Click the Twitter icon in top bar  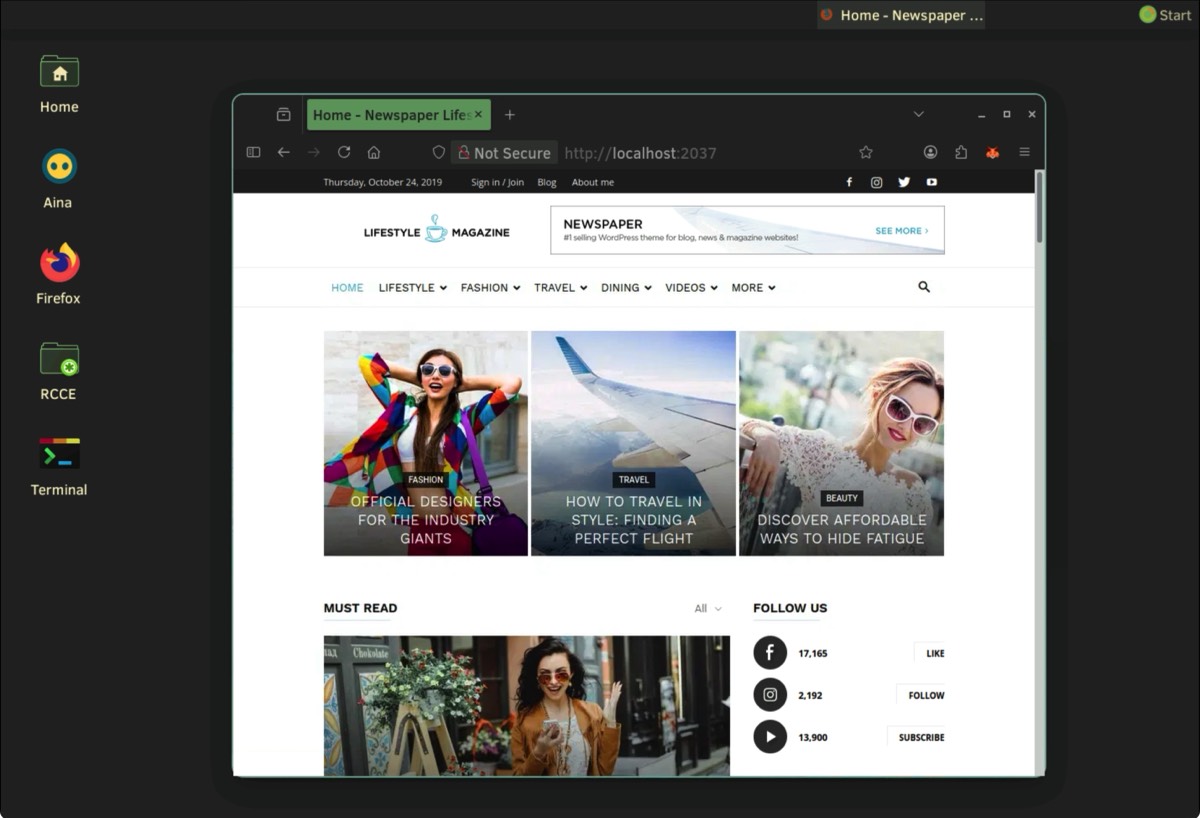[x=904, y=182]
